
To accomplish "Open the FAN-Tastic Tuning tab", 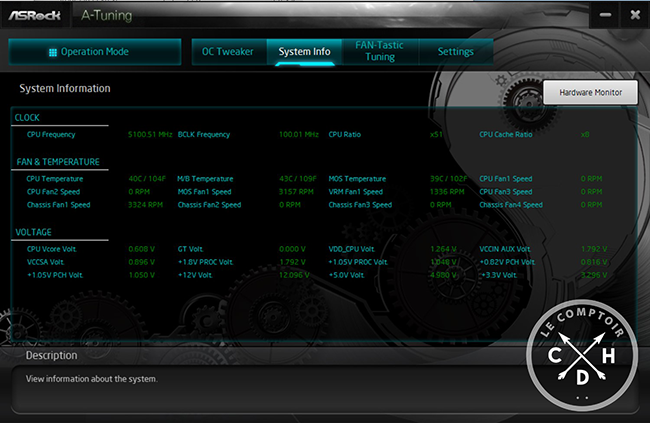I will click(x=380, y=51).
